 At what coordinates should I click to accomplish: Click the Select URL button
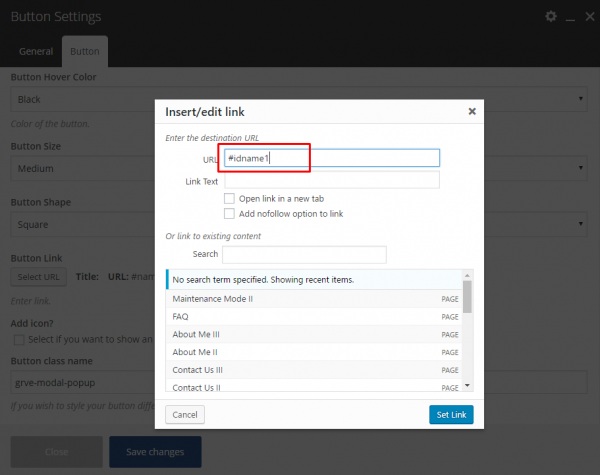tap(38, 277)
